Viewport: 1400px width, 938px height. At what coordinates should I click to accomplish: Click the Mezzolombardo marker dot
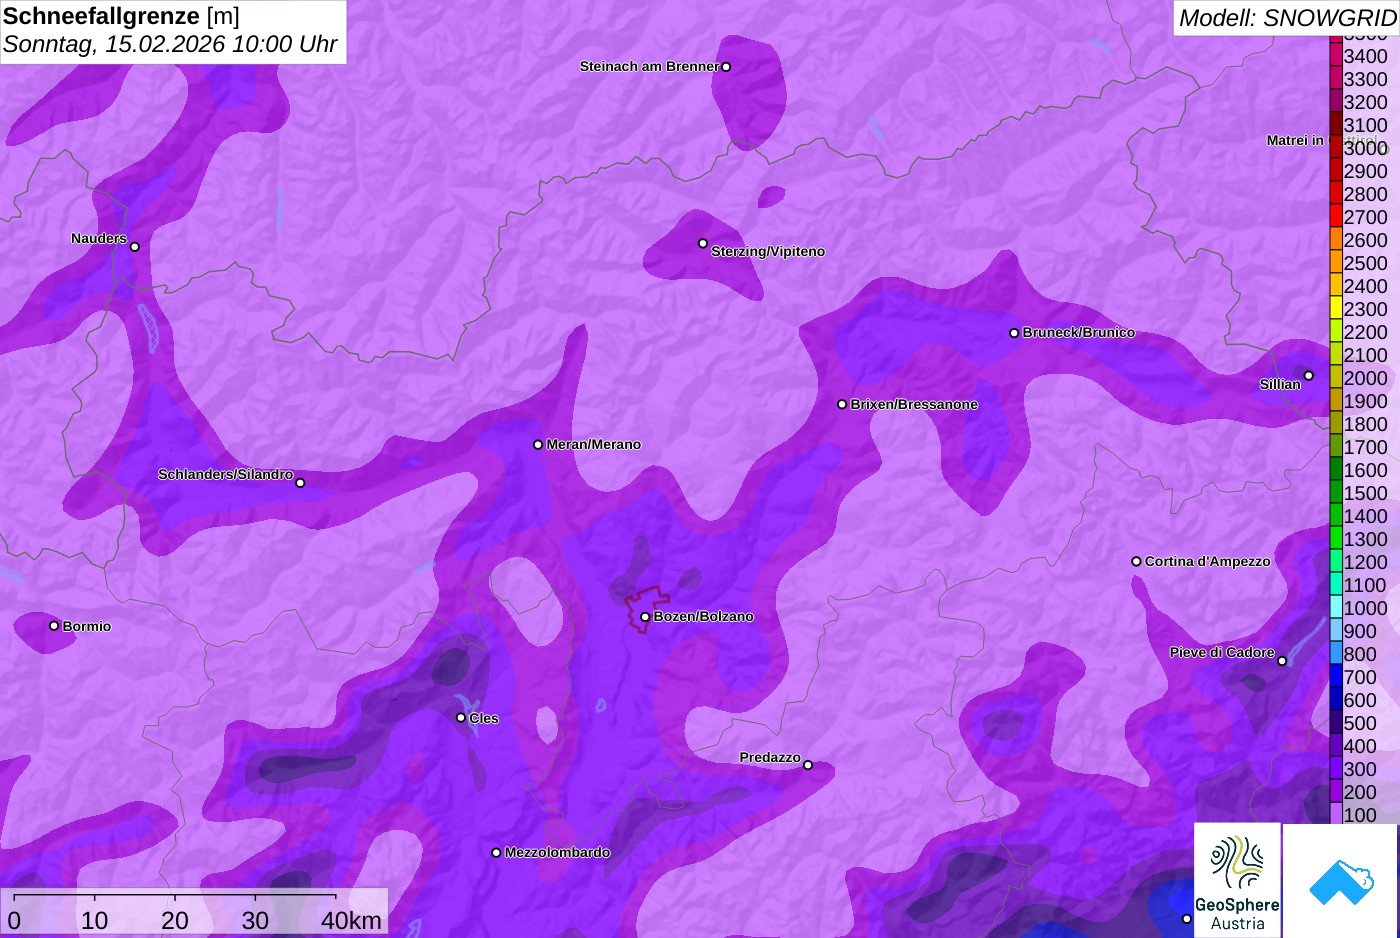(496, 853)
